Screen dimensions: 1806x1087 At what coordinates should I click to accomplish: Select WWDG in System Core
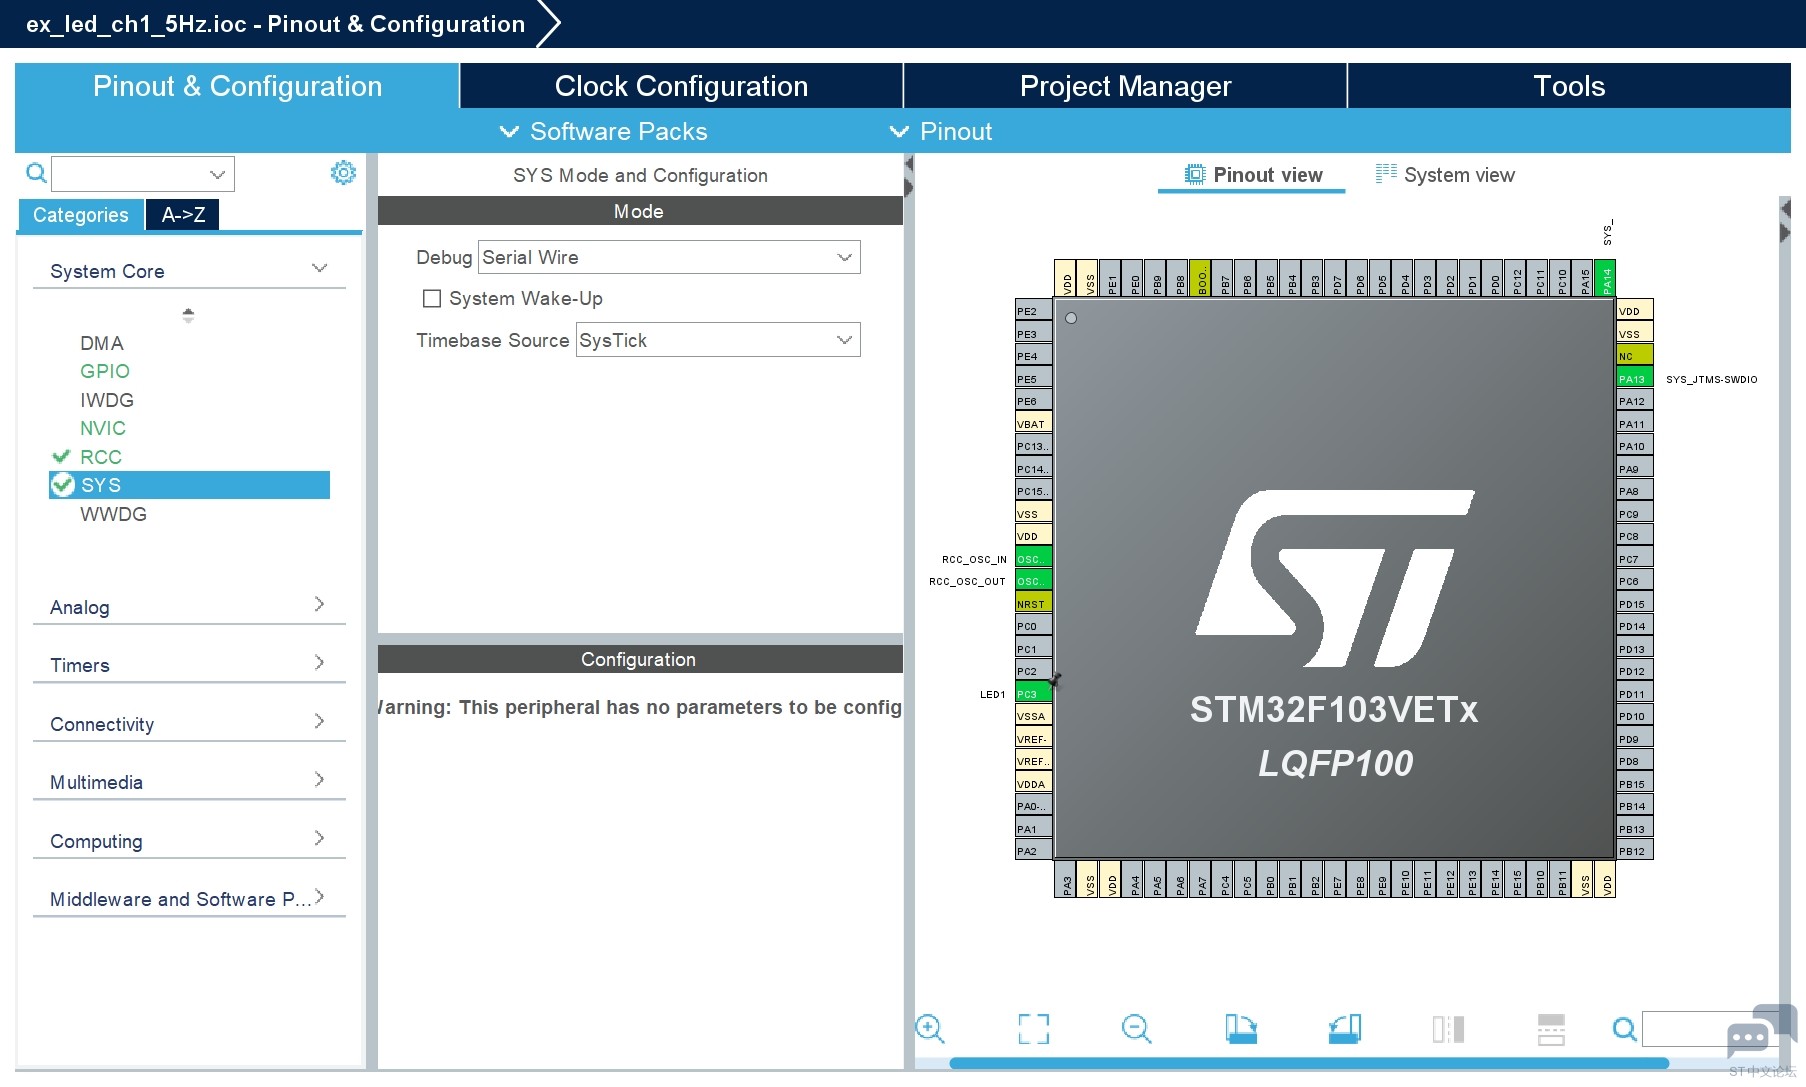113,514
